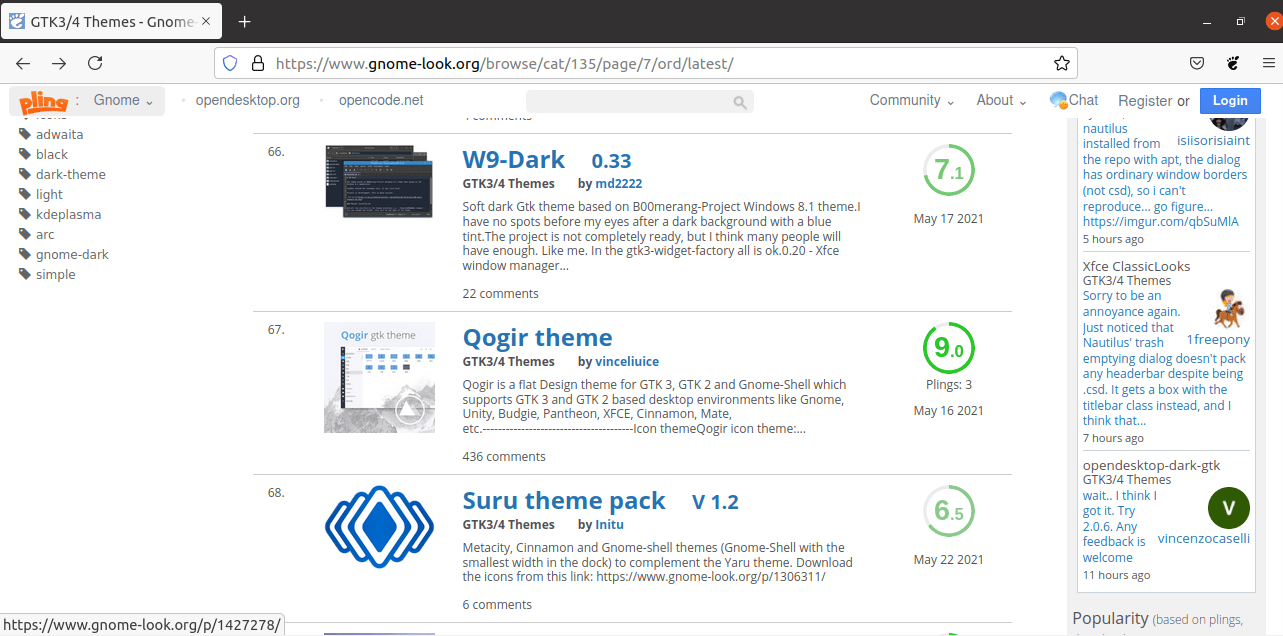This screenshot has width=1283, height=636.
Task: Click the tag icon beside black
Action: click(25, 154)
